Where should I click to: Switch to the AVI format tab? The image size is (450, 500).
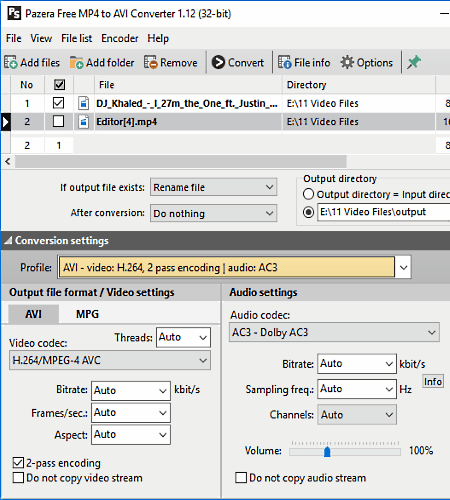click(x=33, y=314)
